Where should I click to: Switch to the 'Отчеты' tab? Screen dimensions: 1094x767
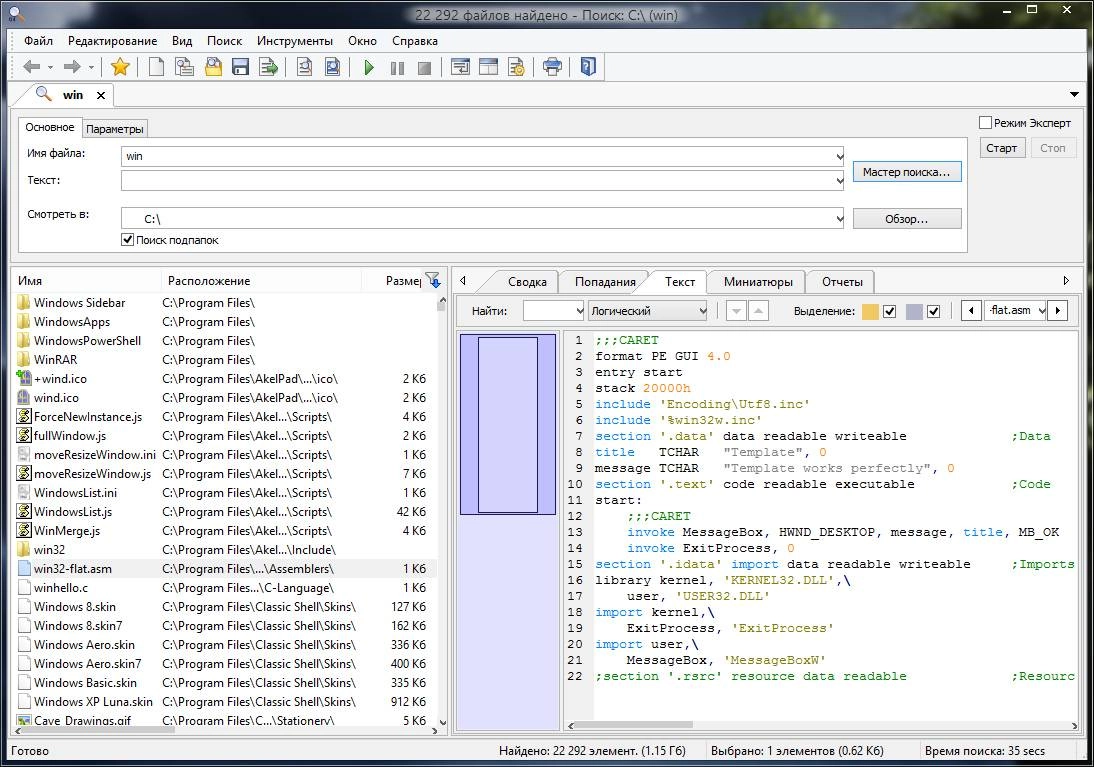(x=842, y=282)
